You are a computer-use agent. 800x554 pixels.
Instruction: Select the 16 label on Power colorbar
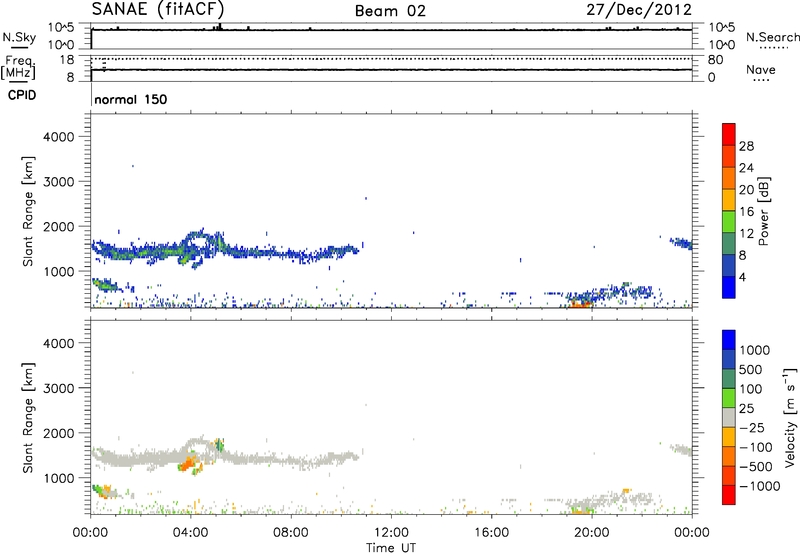[746, 212]
